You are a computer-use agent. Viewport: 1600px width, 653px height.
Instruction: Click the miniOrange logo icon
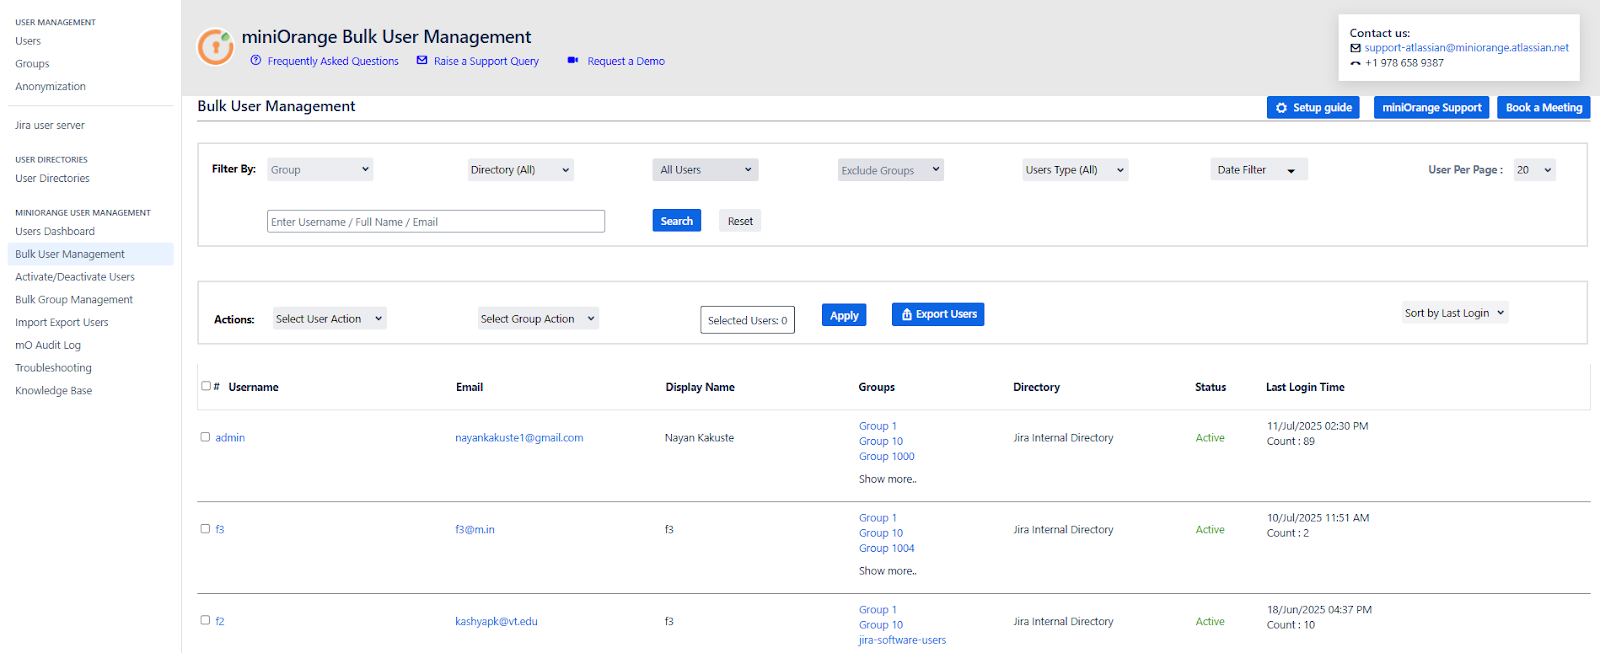click(x=215, y=47)
